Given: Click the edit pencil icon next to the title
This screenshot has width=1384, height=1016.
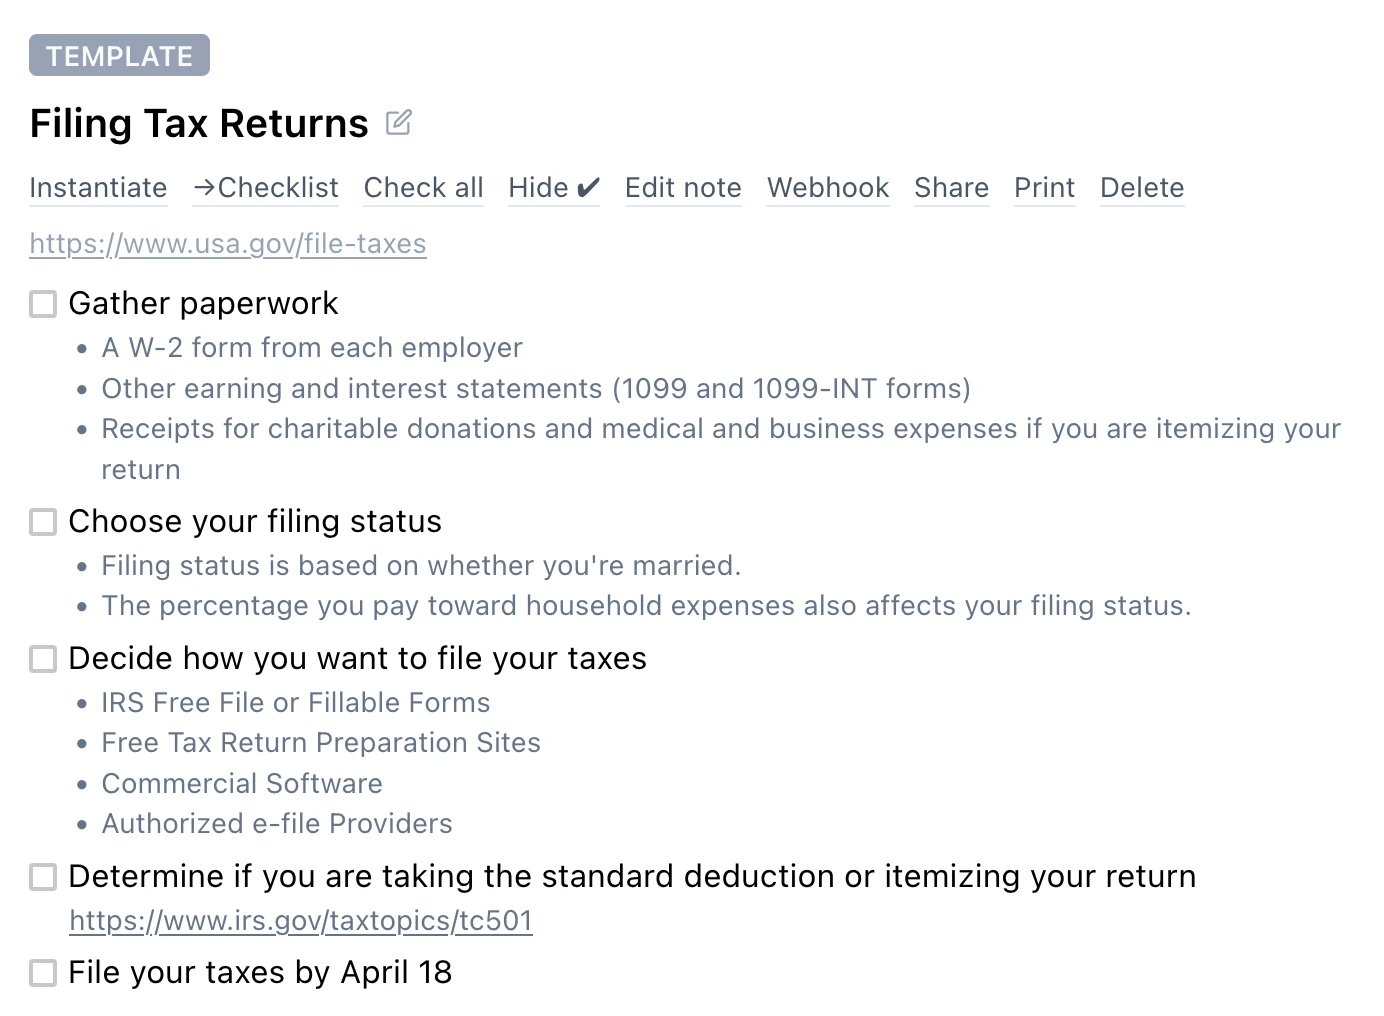Looking at the screenshot, I should (399, 121).
